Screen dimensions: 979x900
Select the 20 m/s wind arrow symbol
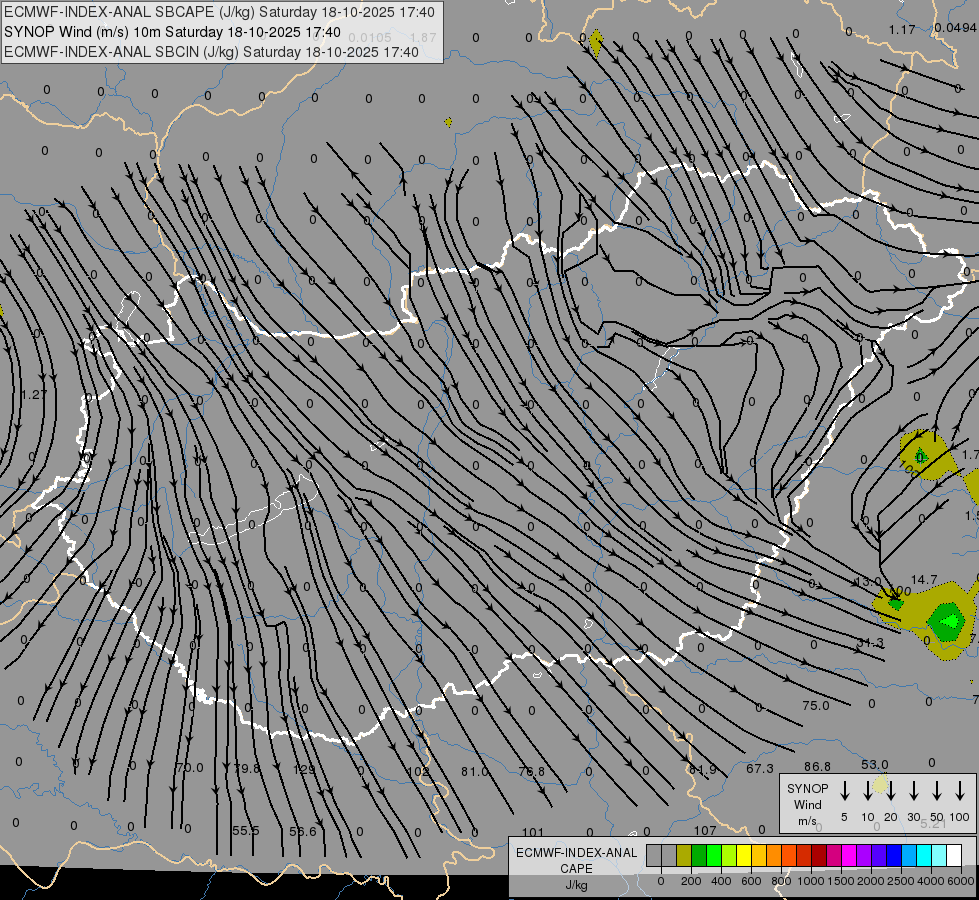(891, 791)
